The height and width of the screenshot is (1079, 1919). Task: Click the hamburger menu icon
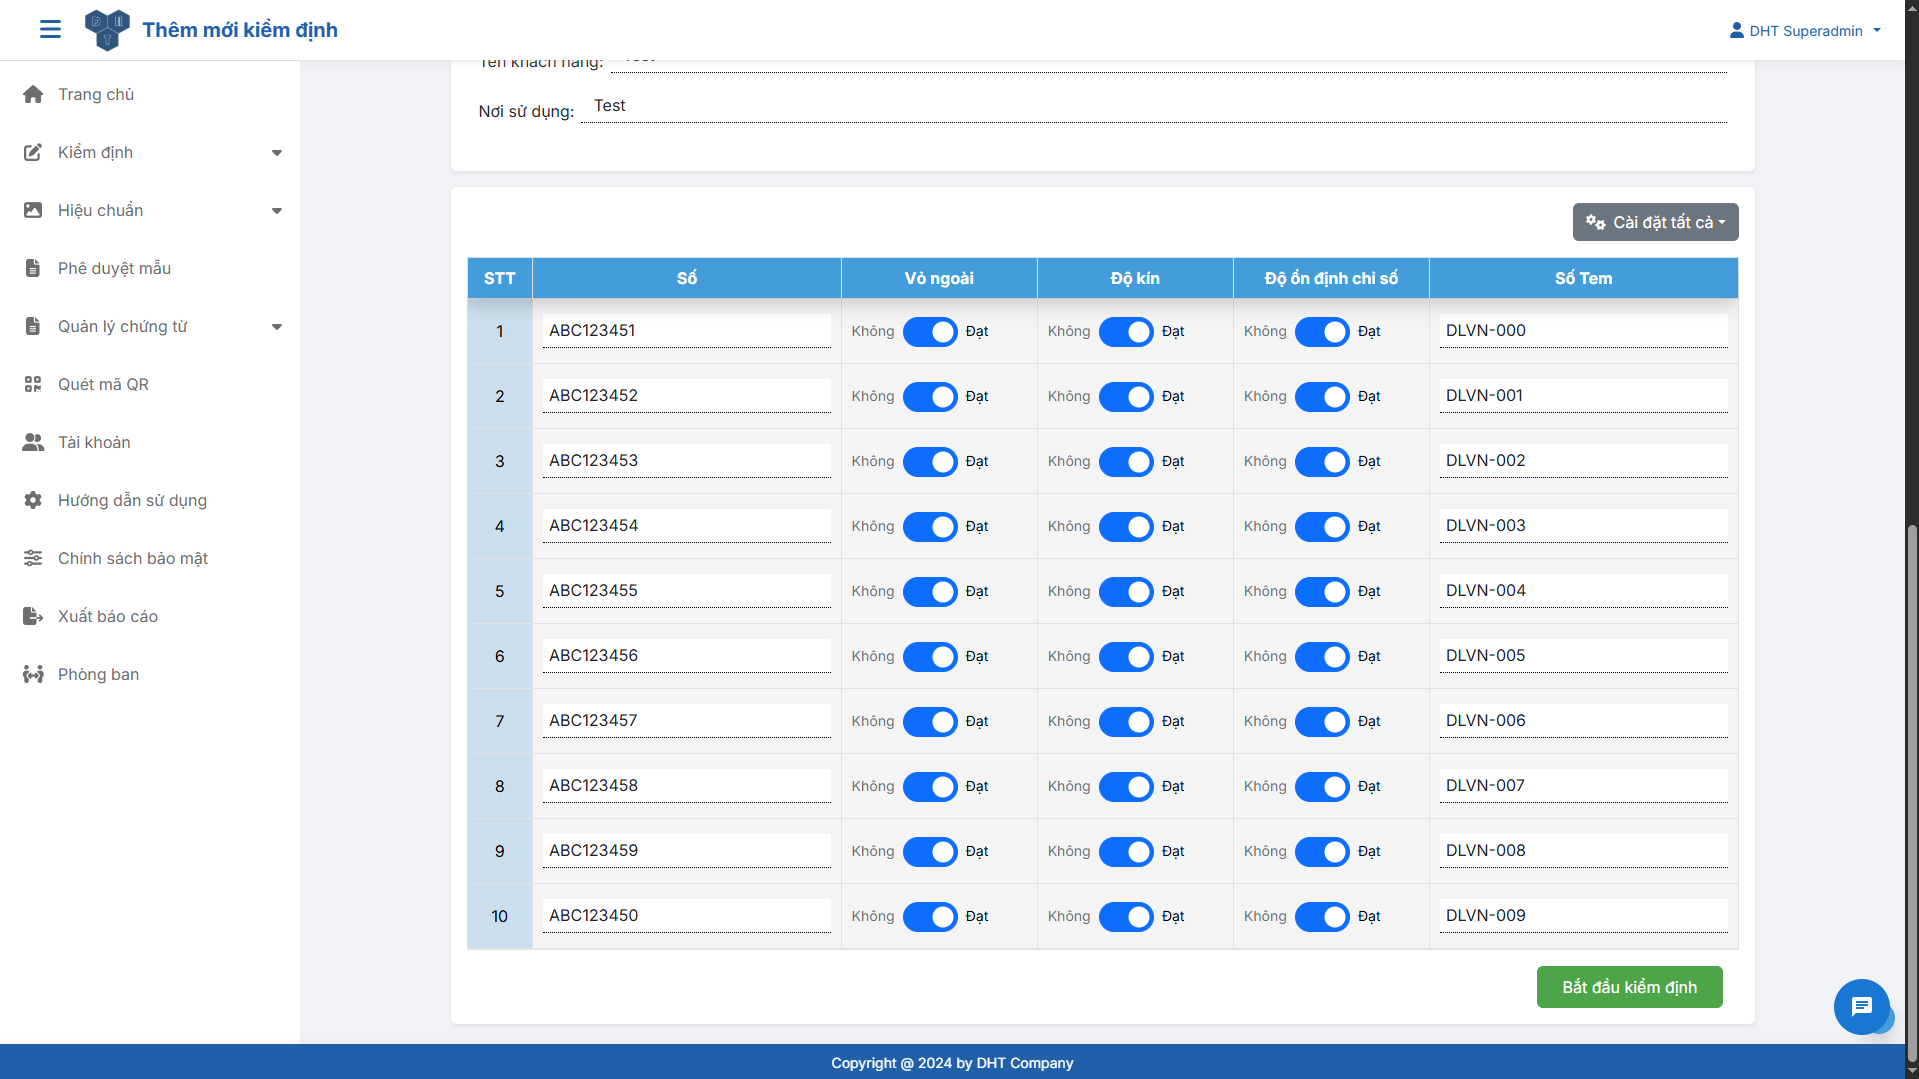click(x=50, y=30)
